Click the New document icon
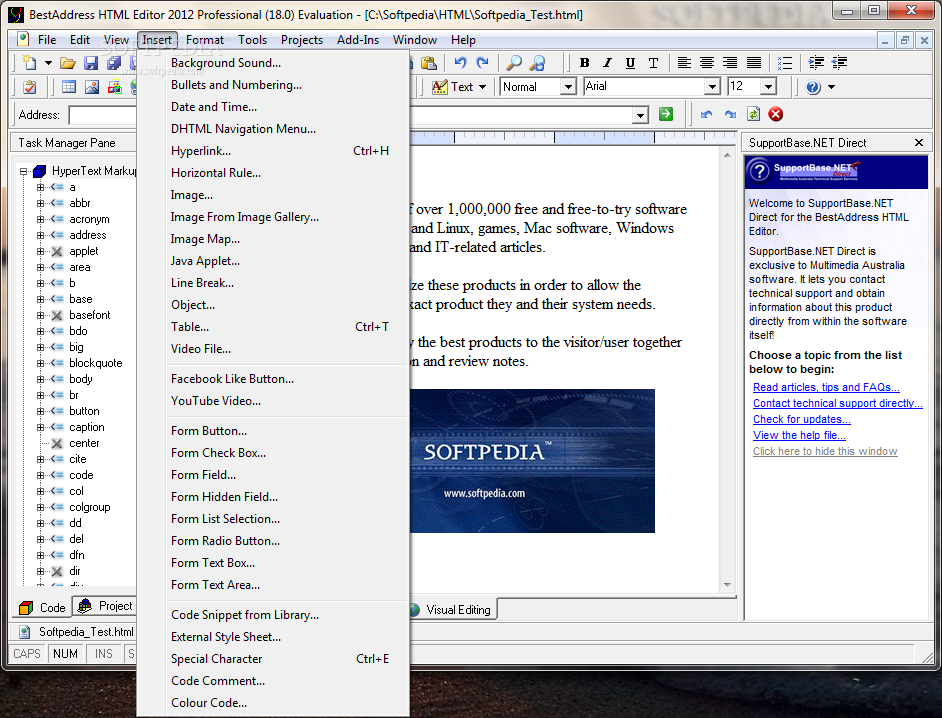The image size is (942, 718). click(29, 62)
